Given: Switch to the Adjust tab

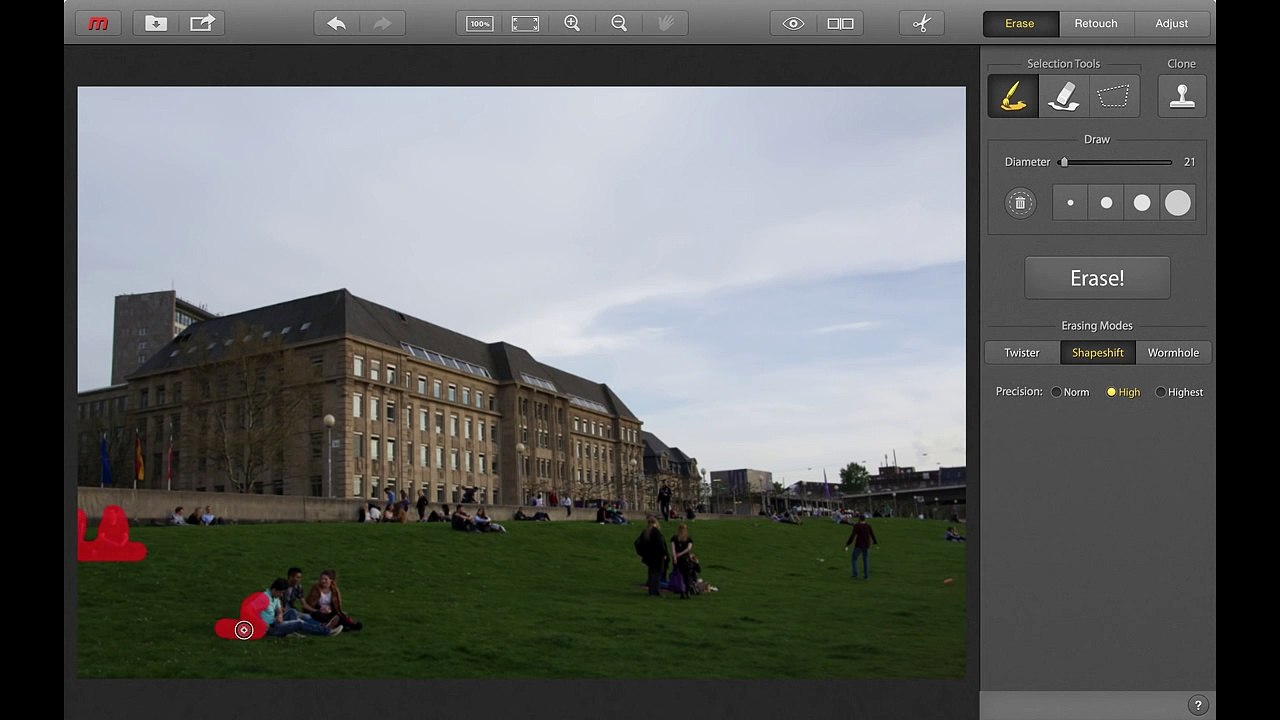Looking at the screenshot, I should coord(1172,23).
